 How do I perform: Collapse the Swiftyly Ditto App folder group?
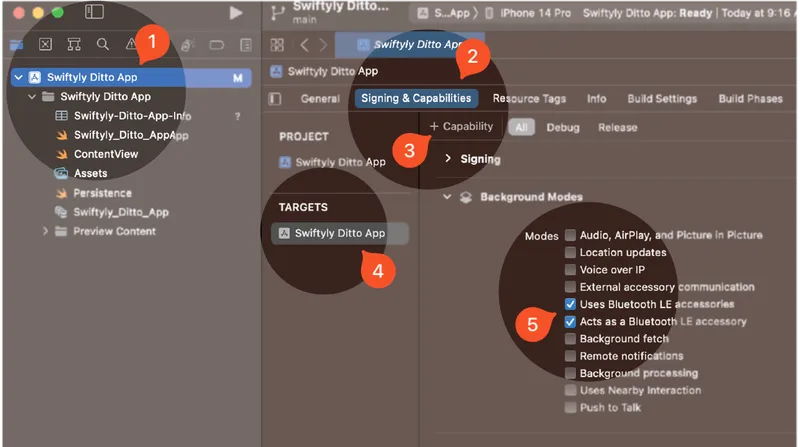[32, 96]
